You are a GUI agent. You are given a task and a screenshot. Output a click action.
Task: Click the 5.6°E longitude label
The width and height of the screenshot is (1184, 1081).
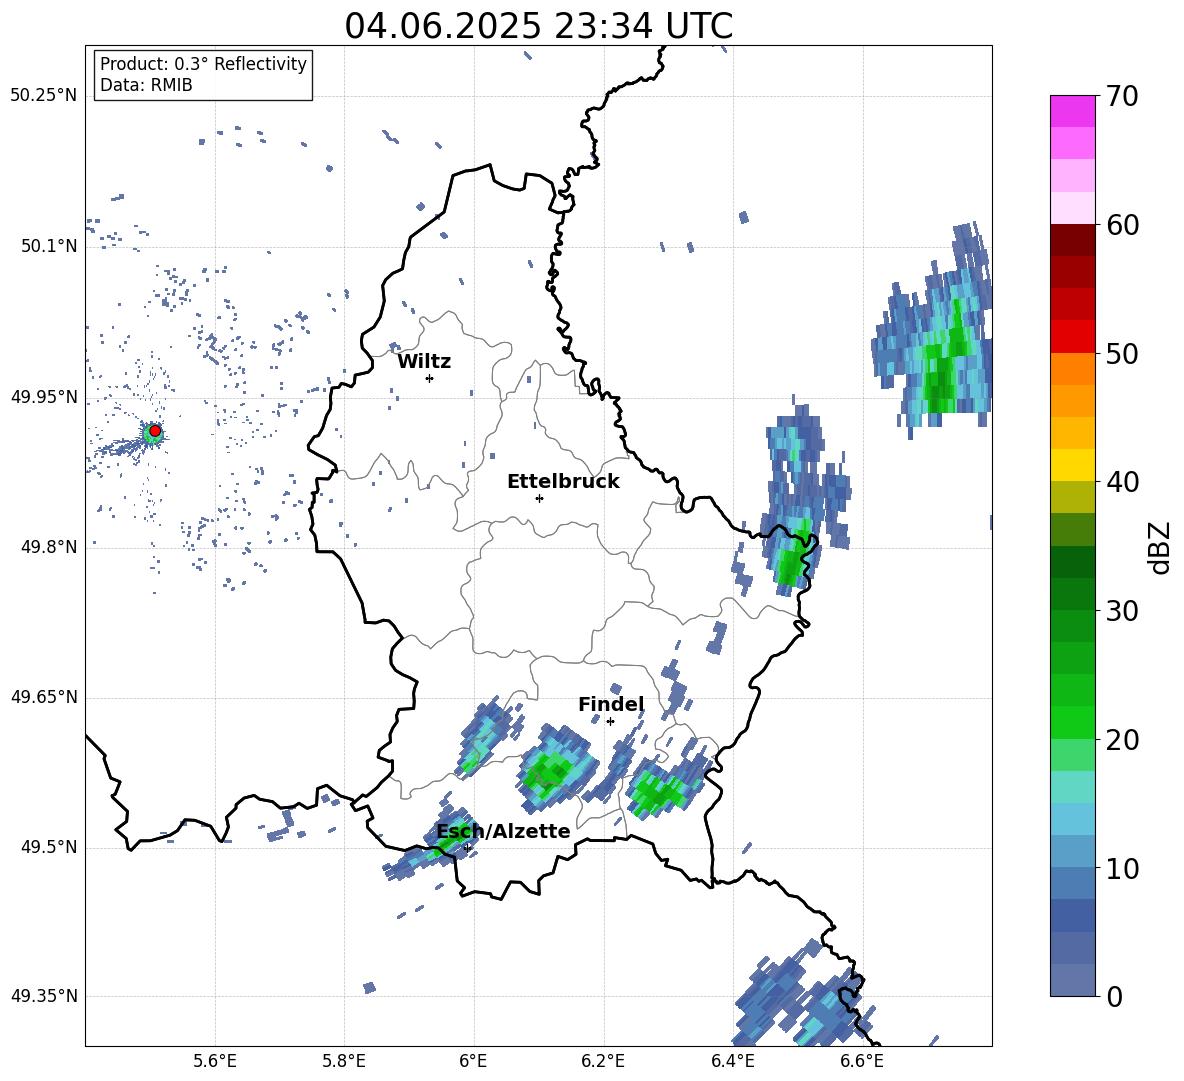(215, 1061)
